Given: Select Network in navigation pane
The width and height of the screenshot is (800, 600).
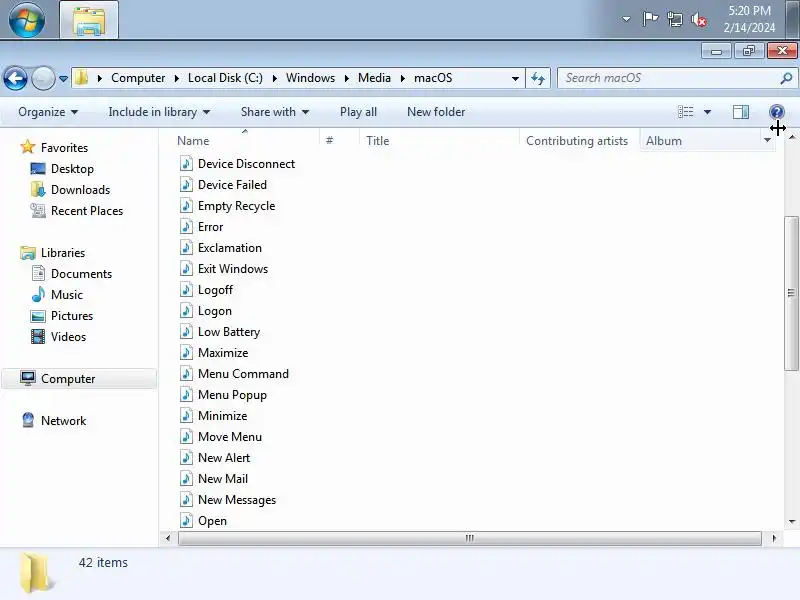Looking at the screenshot, I should point(63,421).
